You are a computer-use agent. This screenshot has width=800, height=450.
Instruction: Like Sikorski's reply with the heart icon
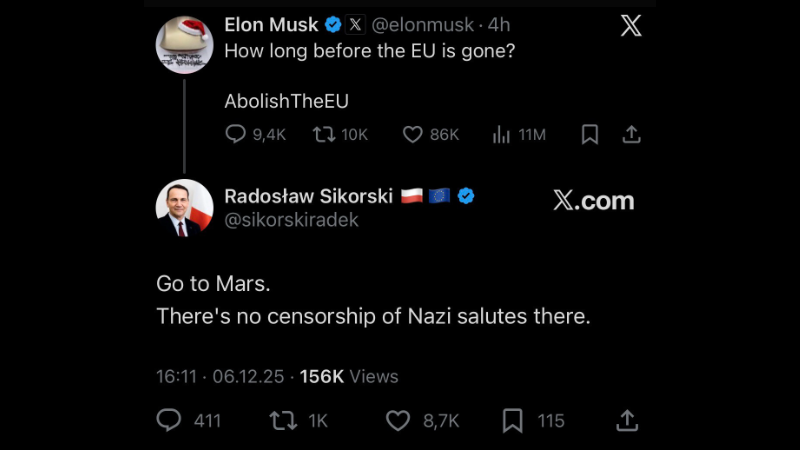coord(398,421)
